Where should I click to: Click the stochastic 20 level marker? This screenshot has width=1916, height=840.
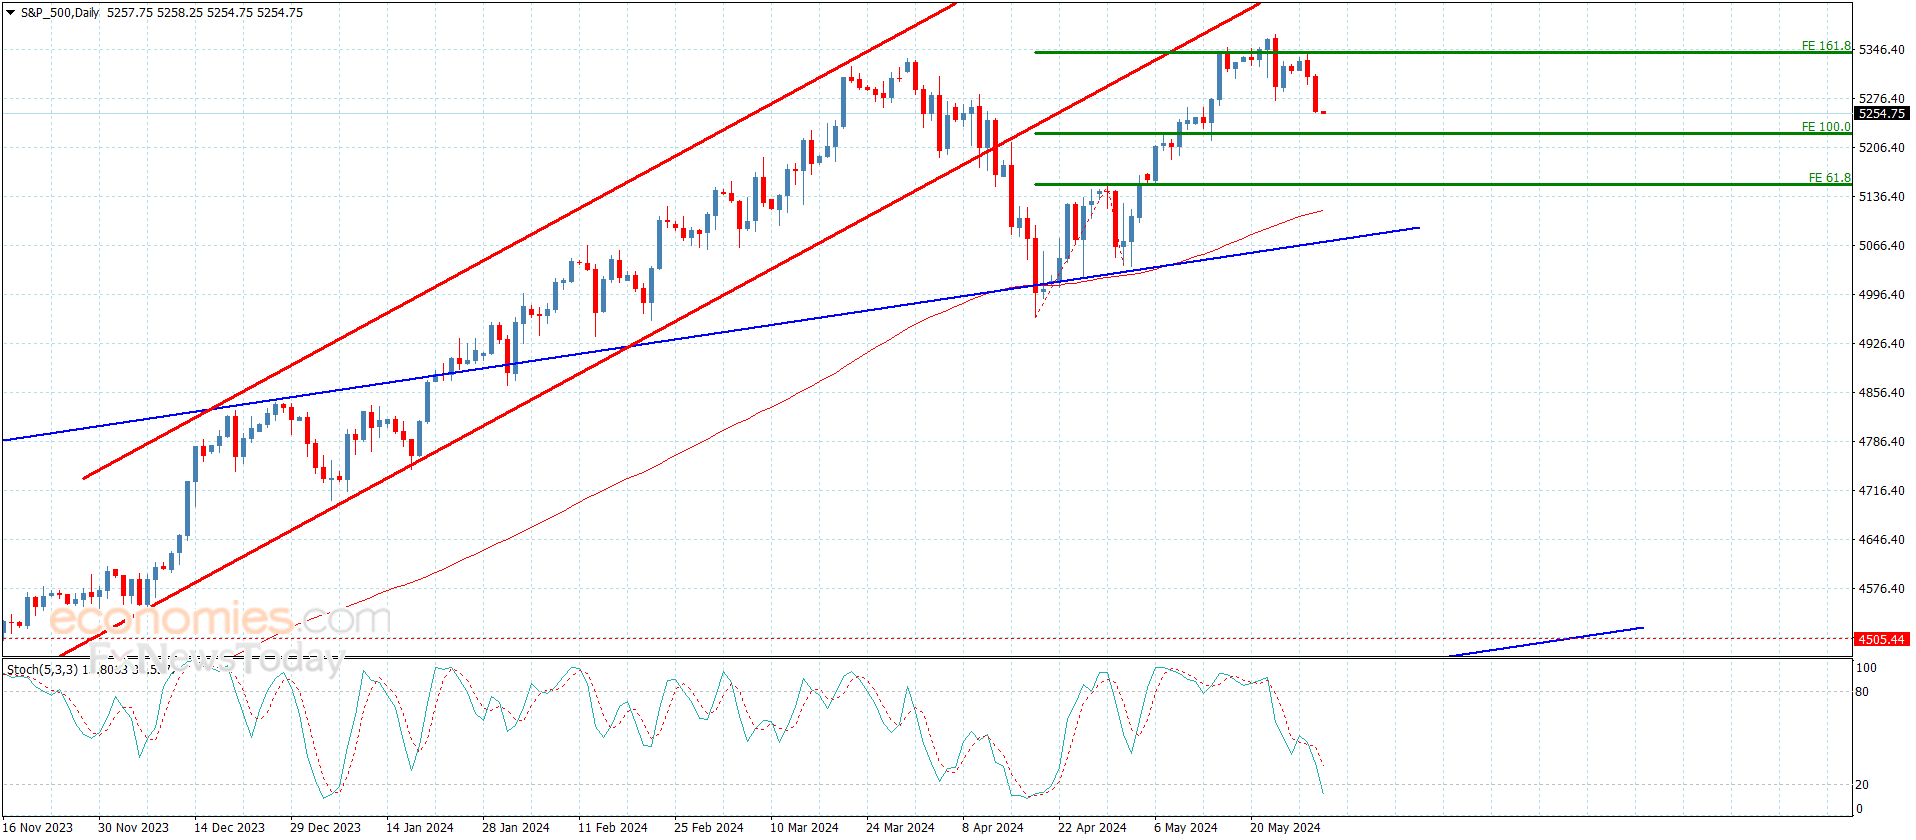(1862, 784)
